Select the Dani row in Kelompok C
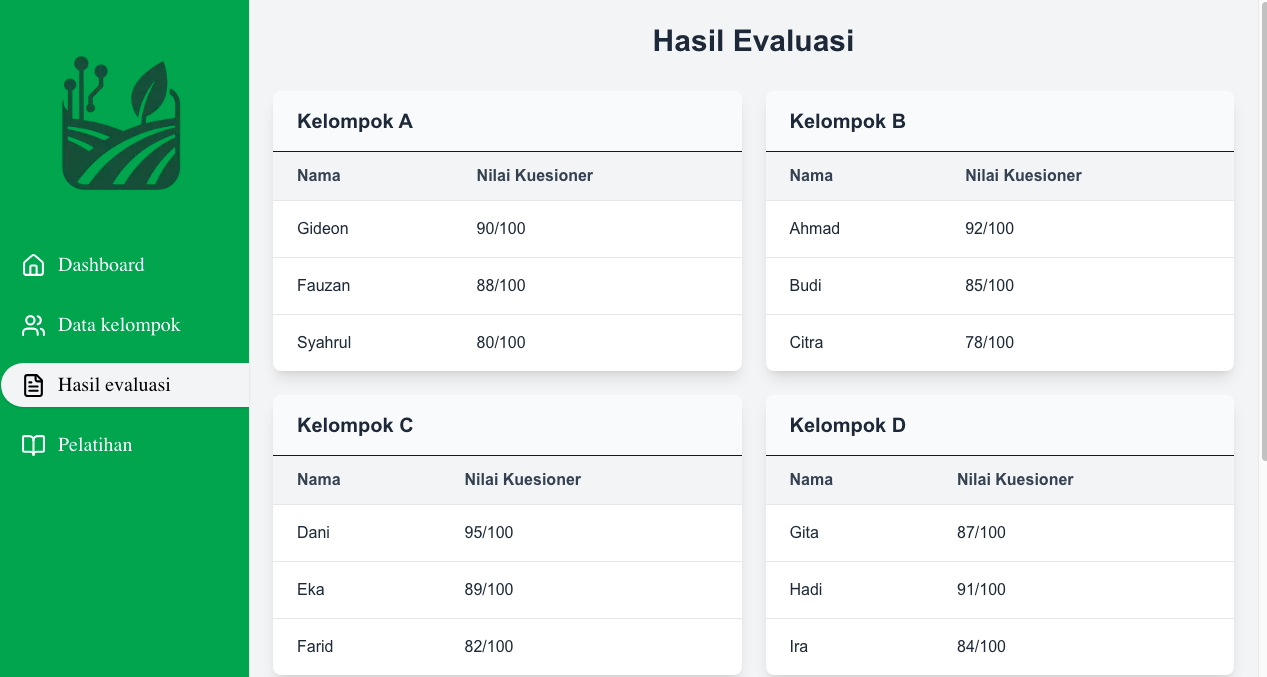The height and width of the screenshot is (677, 1267). (507, 533)
